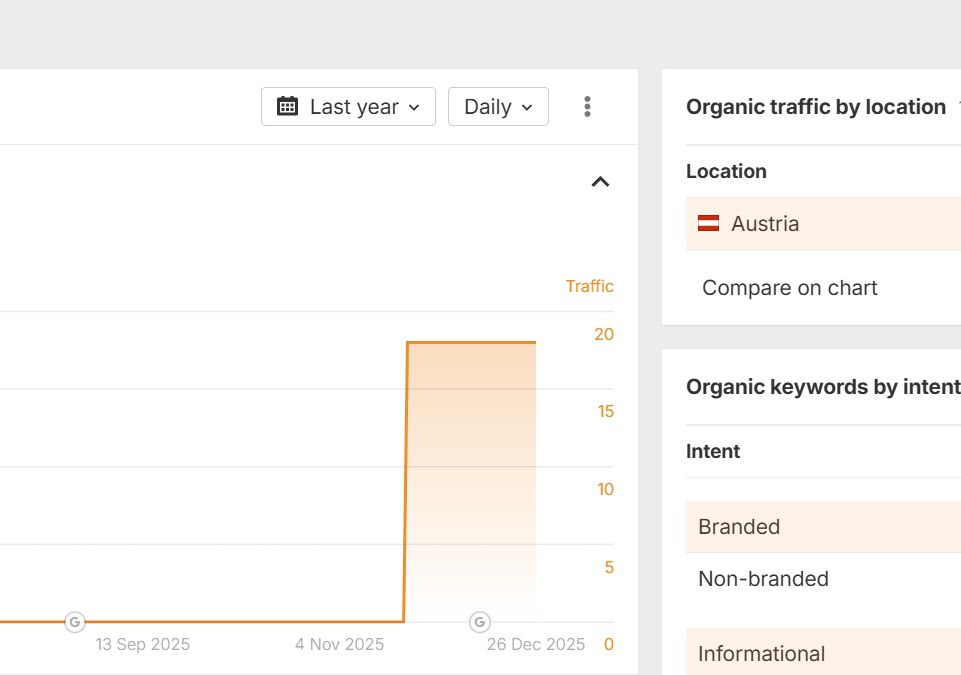Open the three-dot more options menu
The image size is (961, 675).
coord(587,107)
